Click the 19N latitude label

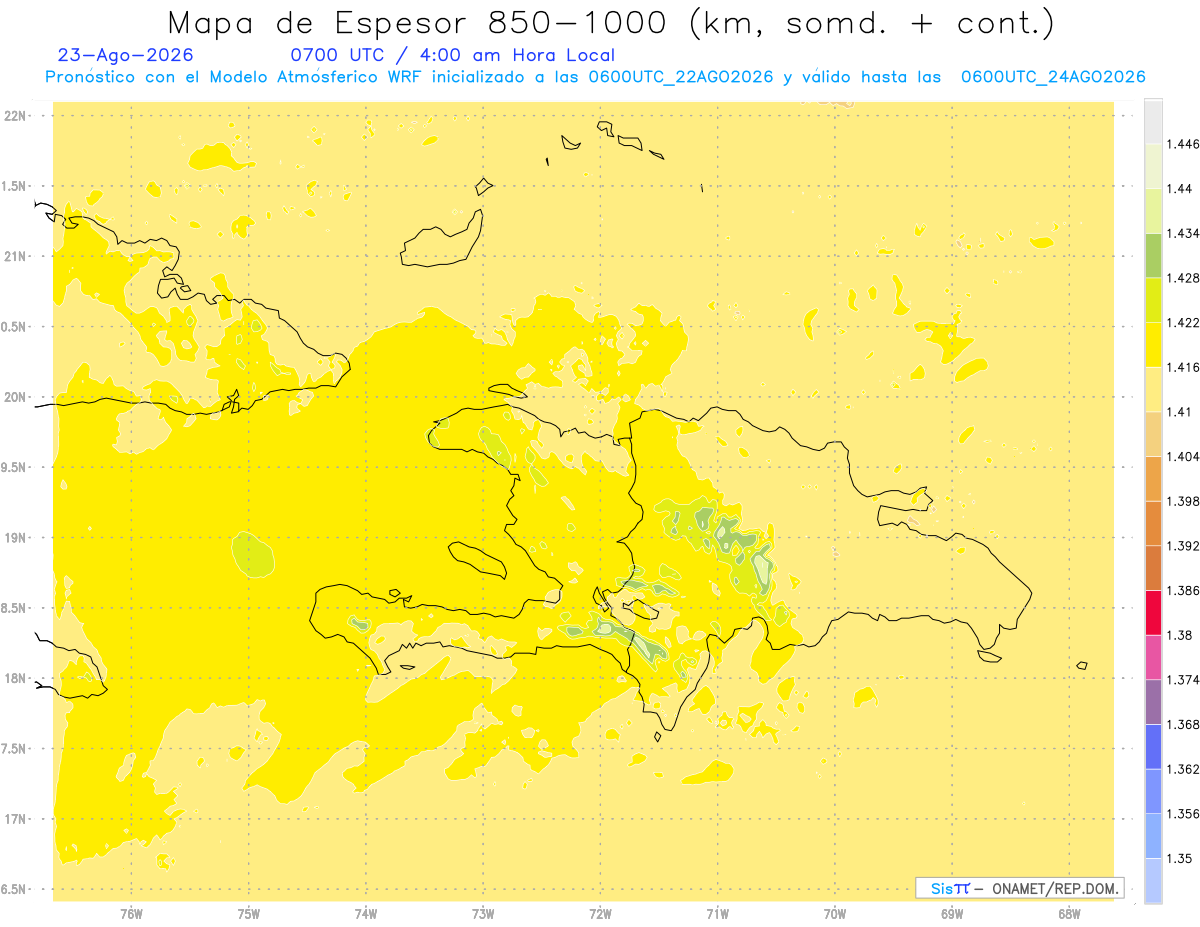[x=15, y=538]
